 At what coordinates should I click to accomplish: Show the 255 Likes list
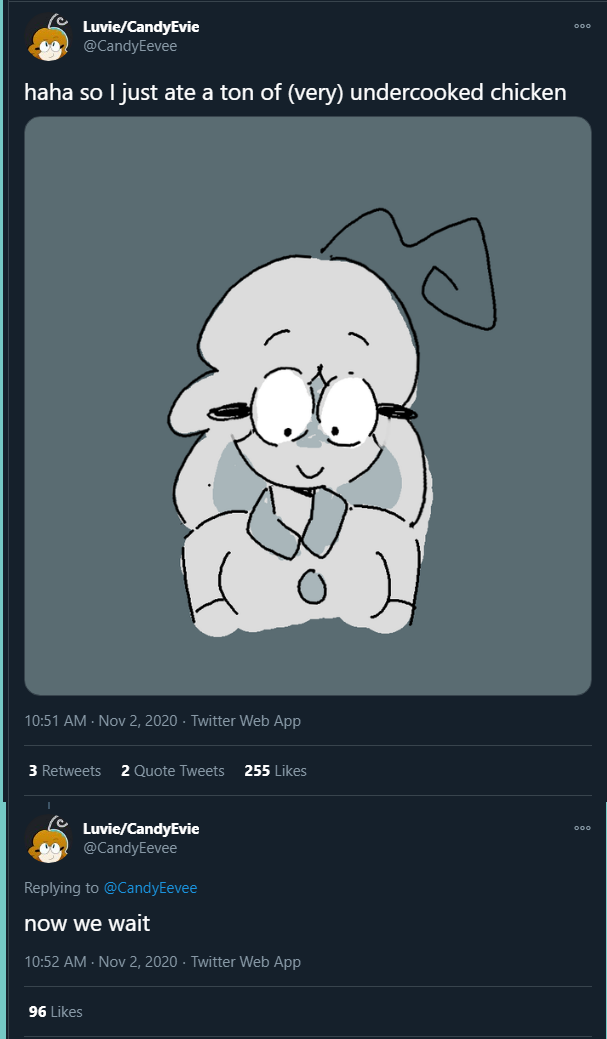pos(276,771)
